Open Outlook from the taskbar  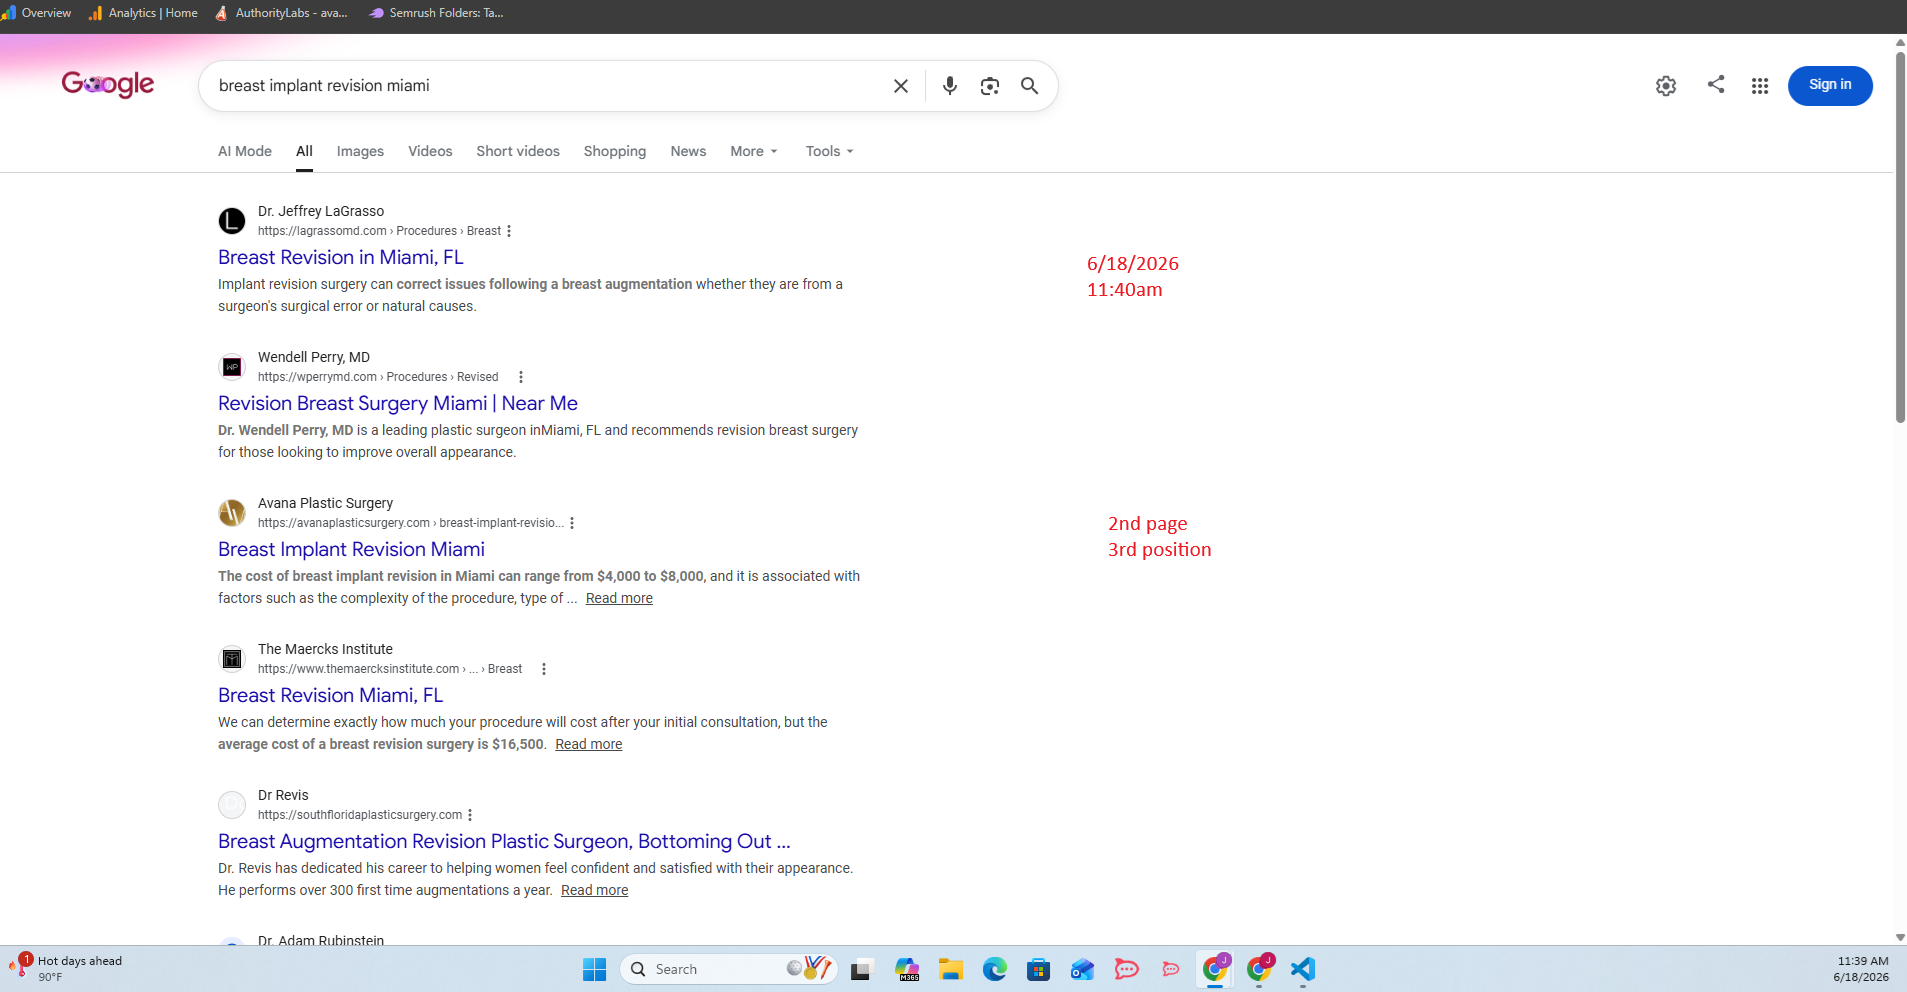(x=1082, y=969)
